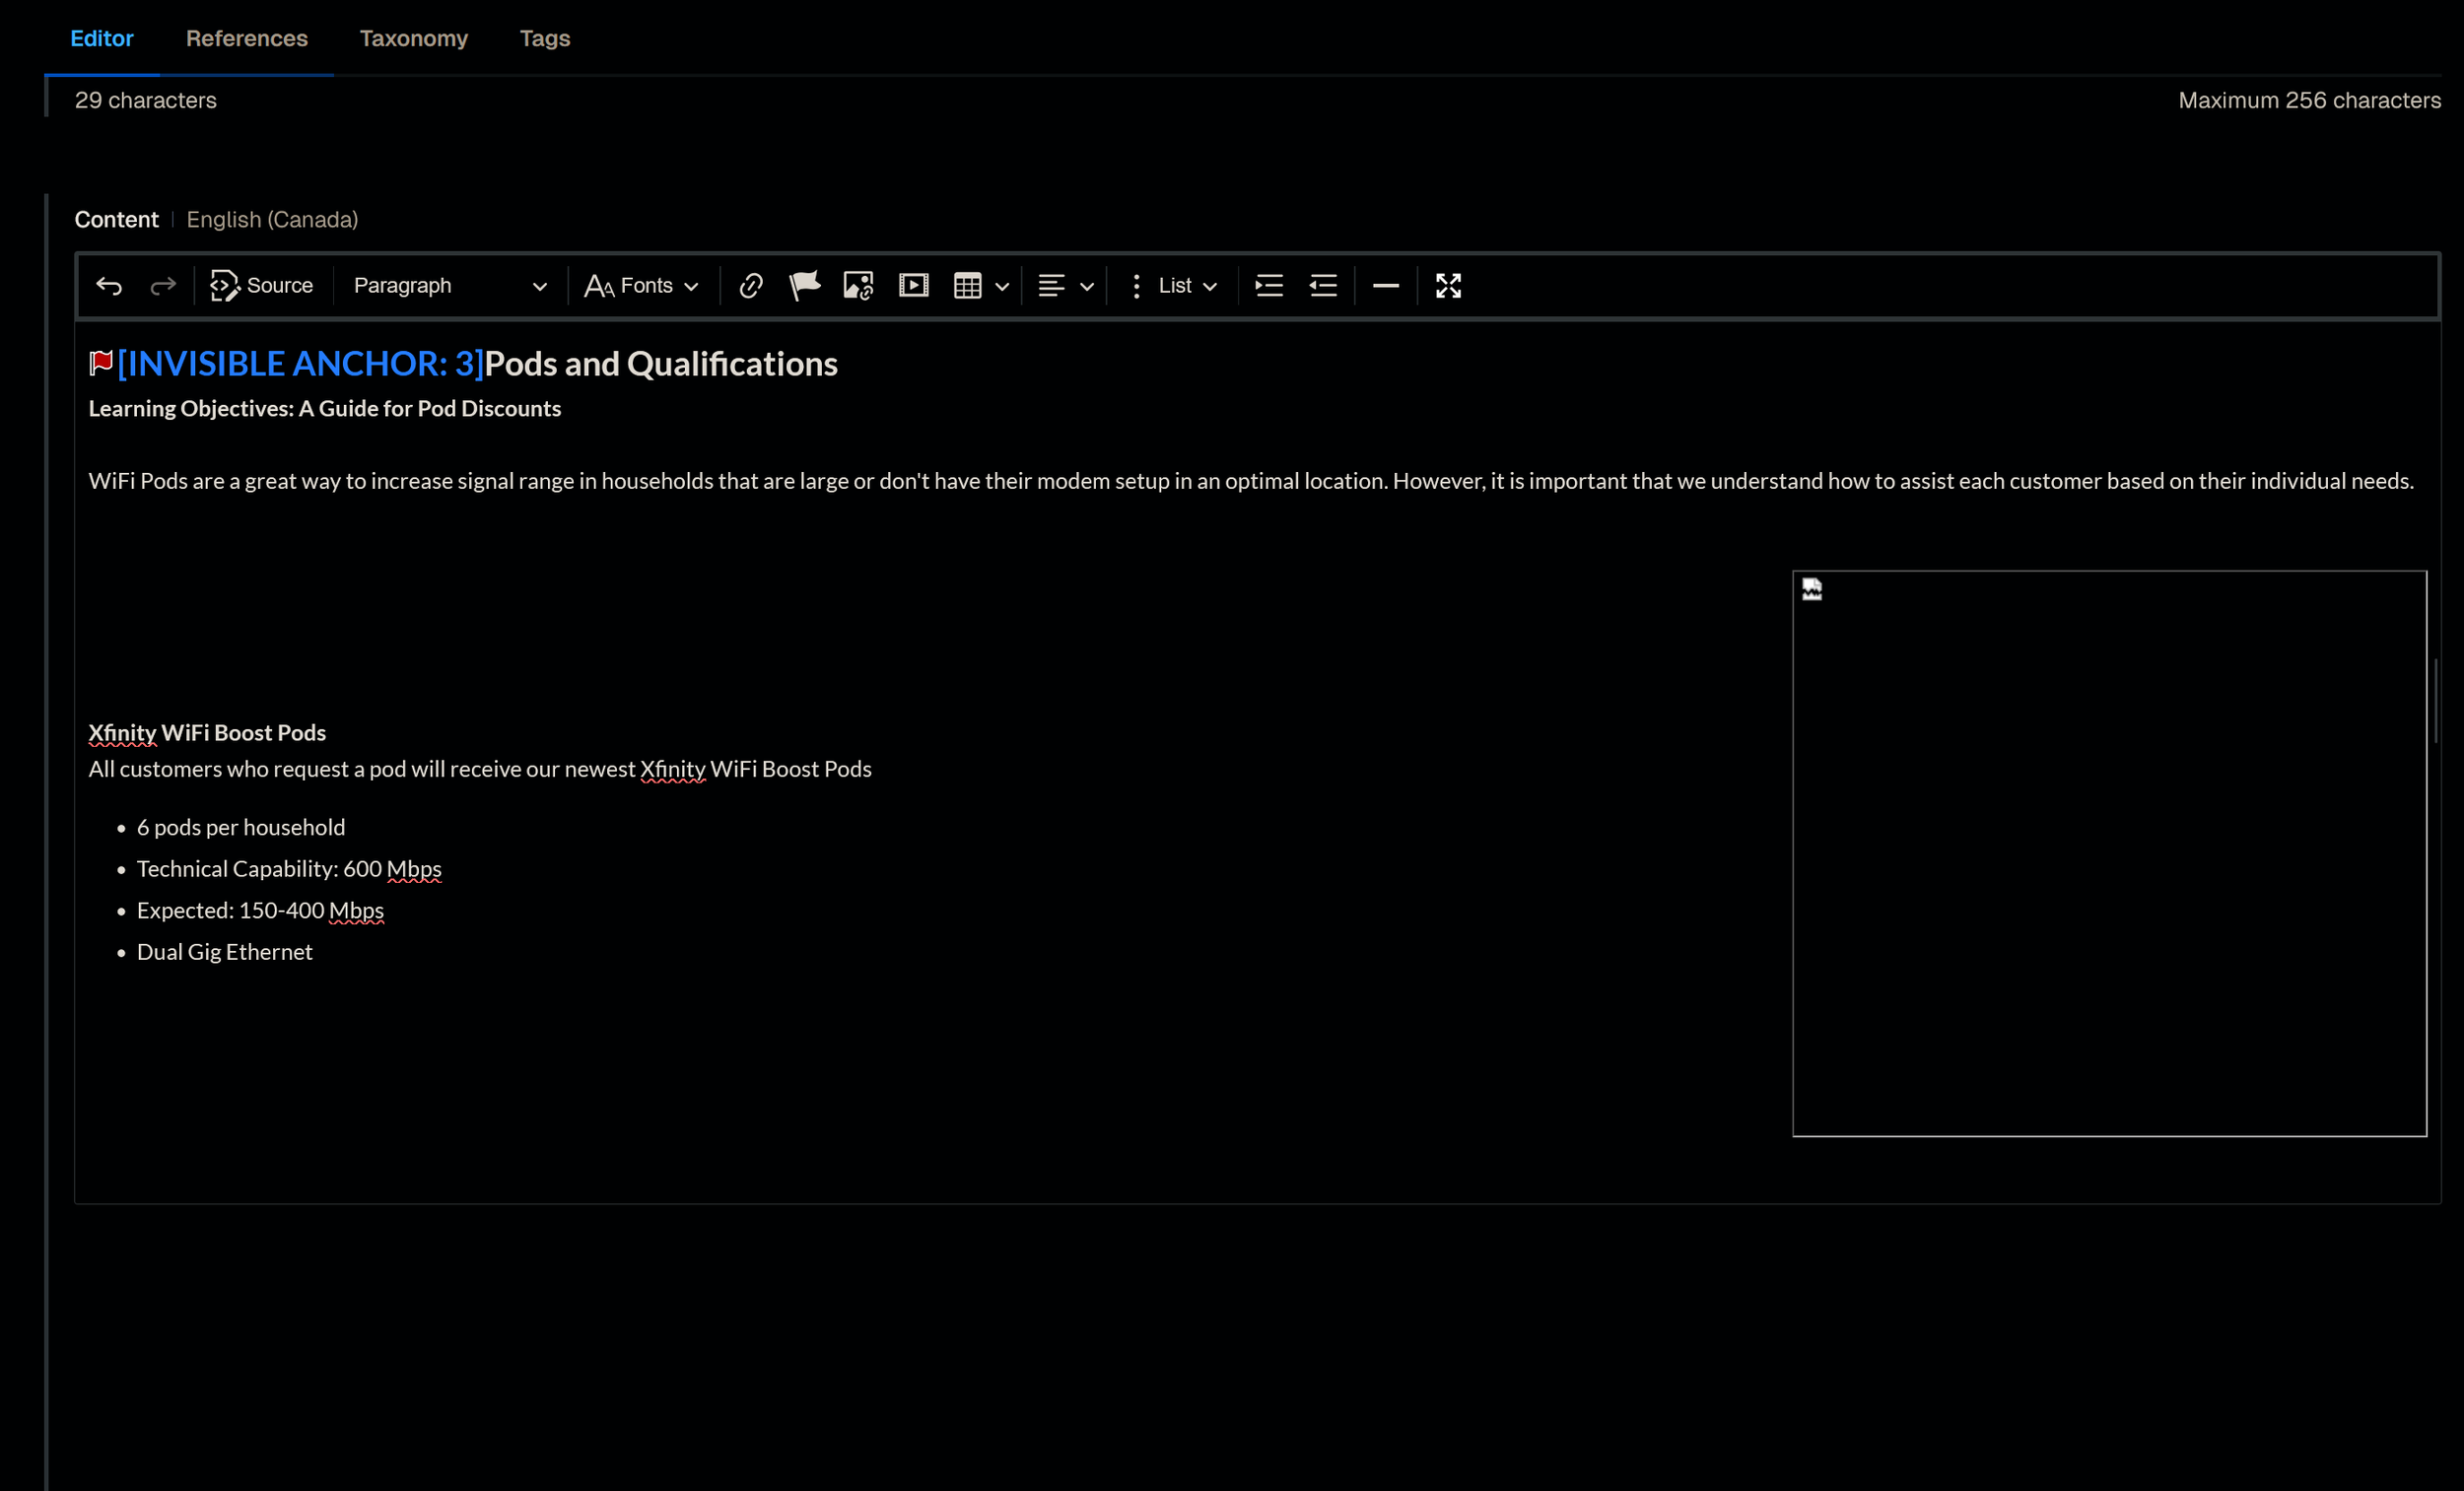This screenshot has width=2464, height=1491.
Task: Click the INVISIBLE ANCHOR: 3 link
Action: coord(300,364)
